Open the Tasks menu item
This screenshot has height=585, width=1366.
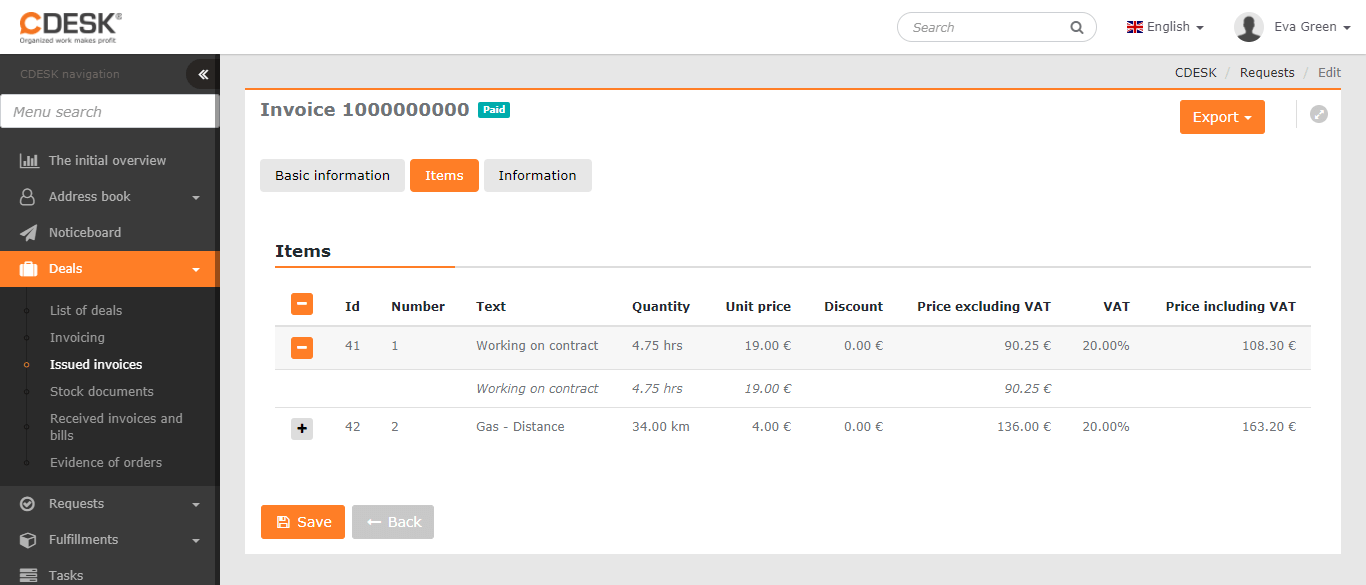point(109,575)
